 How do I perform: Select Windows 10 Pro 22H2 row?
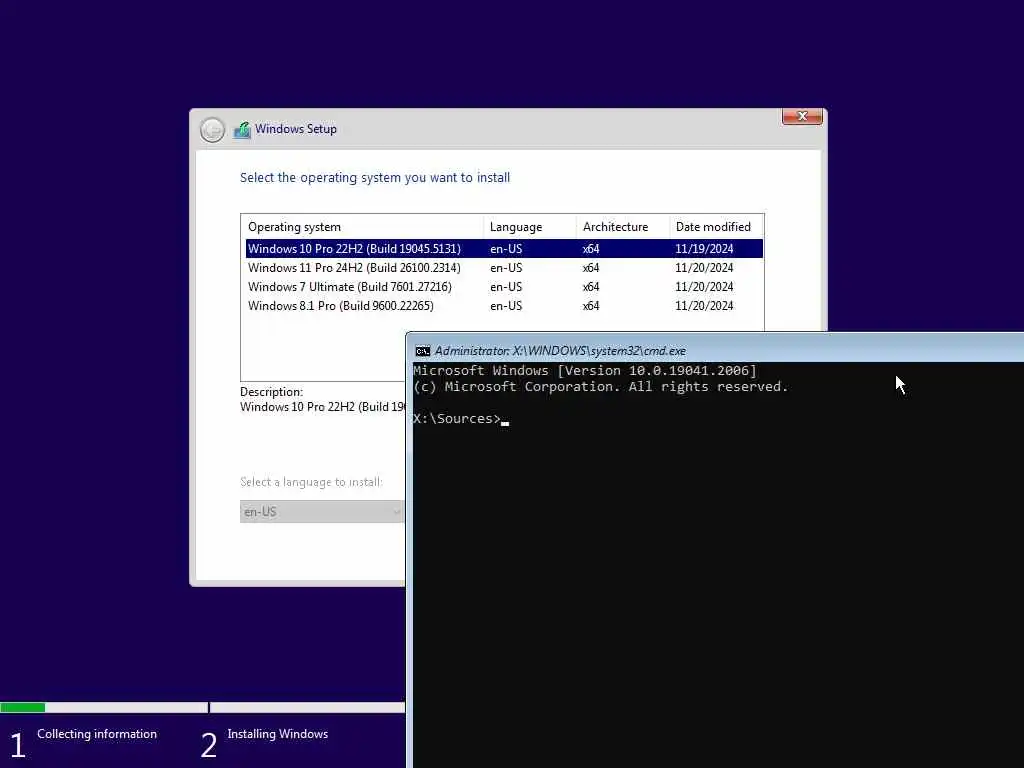(504, 249)
